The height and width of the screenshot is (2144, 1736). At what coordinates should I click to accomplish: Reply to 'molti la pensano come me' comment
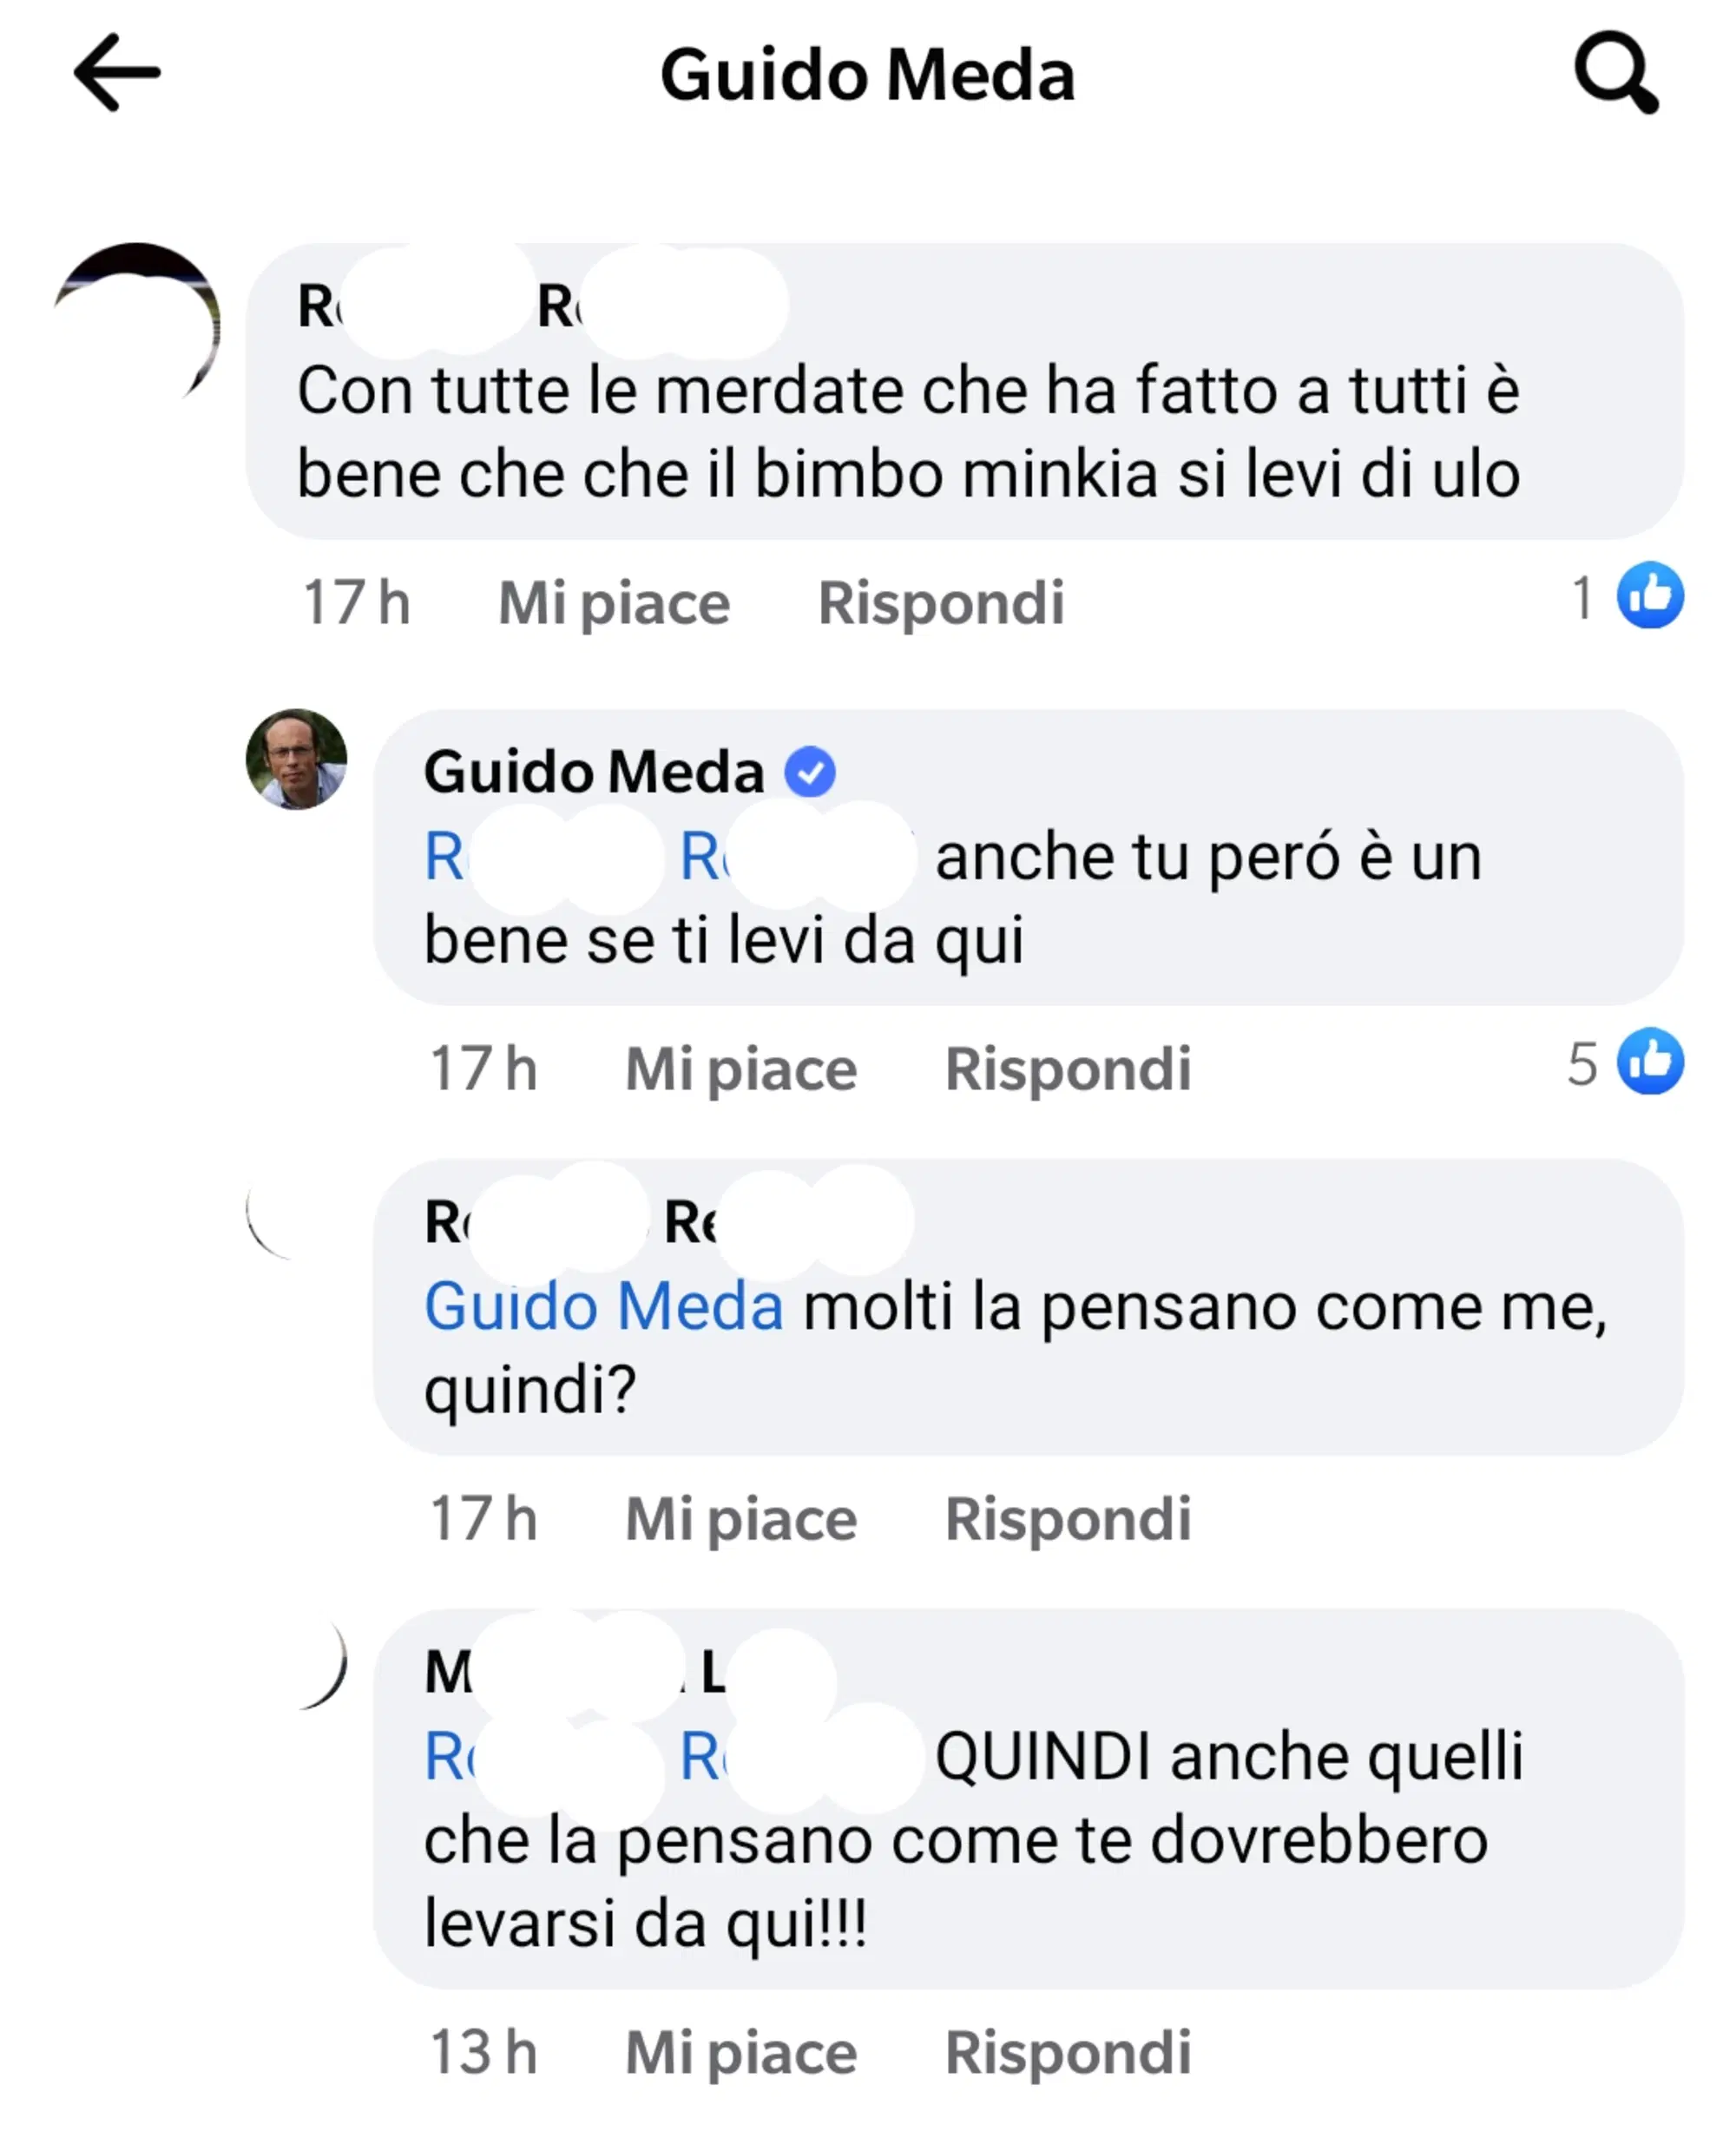coord(1067,1519)
